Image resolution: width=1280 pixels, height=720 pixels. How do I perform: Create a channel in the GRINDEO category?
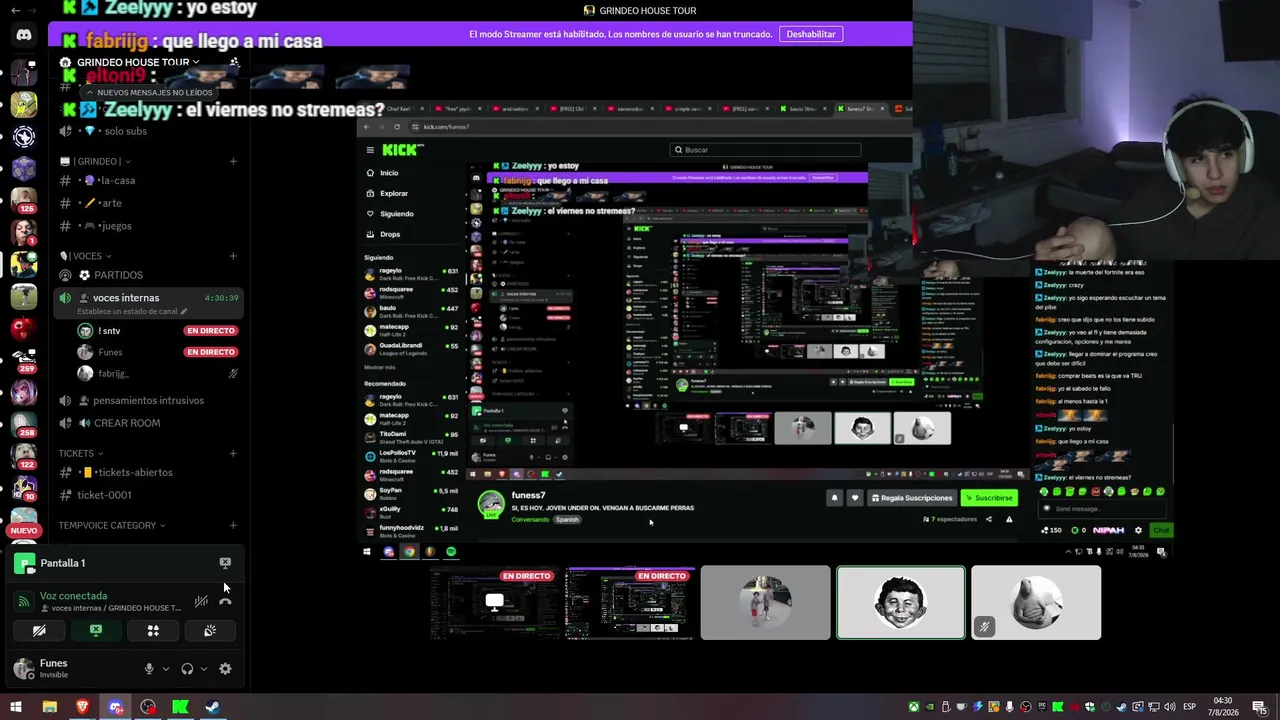[233, 161]
